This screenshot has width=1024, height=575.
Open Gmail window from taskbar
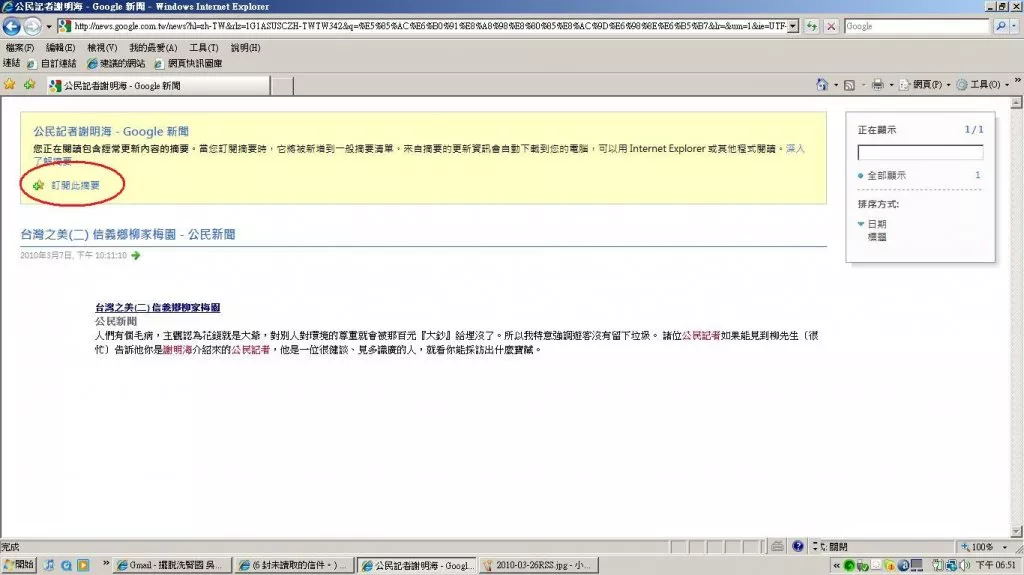(171, 565)
